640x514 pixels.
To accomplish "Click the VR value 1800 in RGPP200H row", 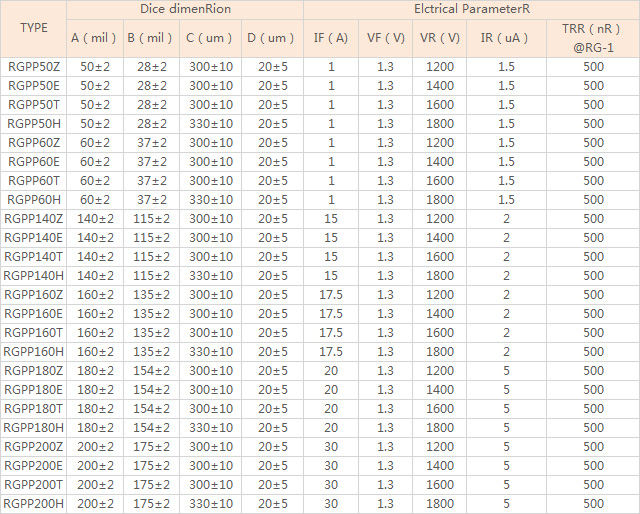I will (440, 503).
